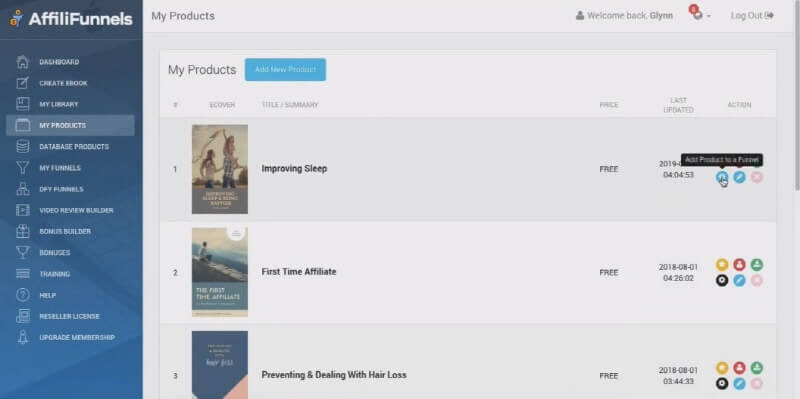Click green action icon for First Time Affiliate
800x399 pixels.
point(757,264)
